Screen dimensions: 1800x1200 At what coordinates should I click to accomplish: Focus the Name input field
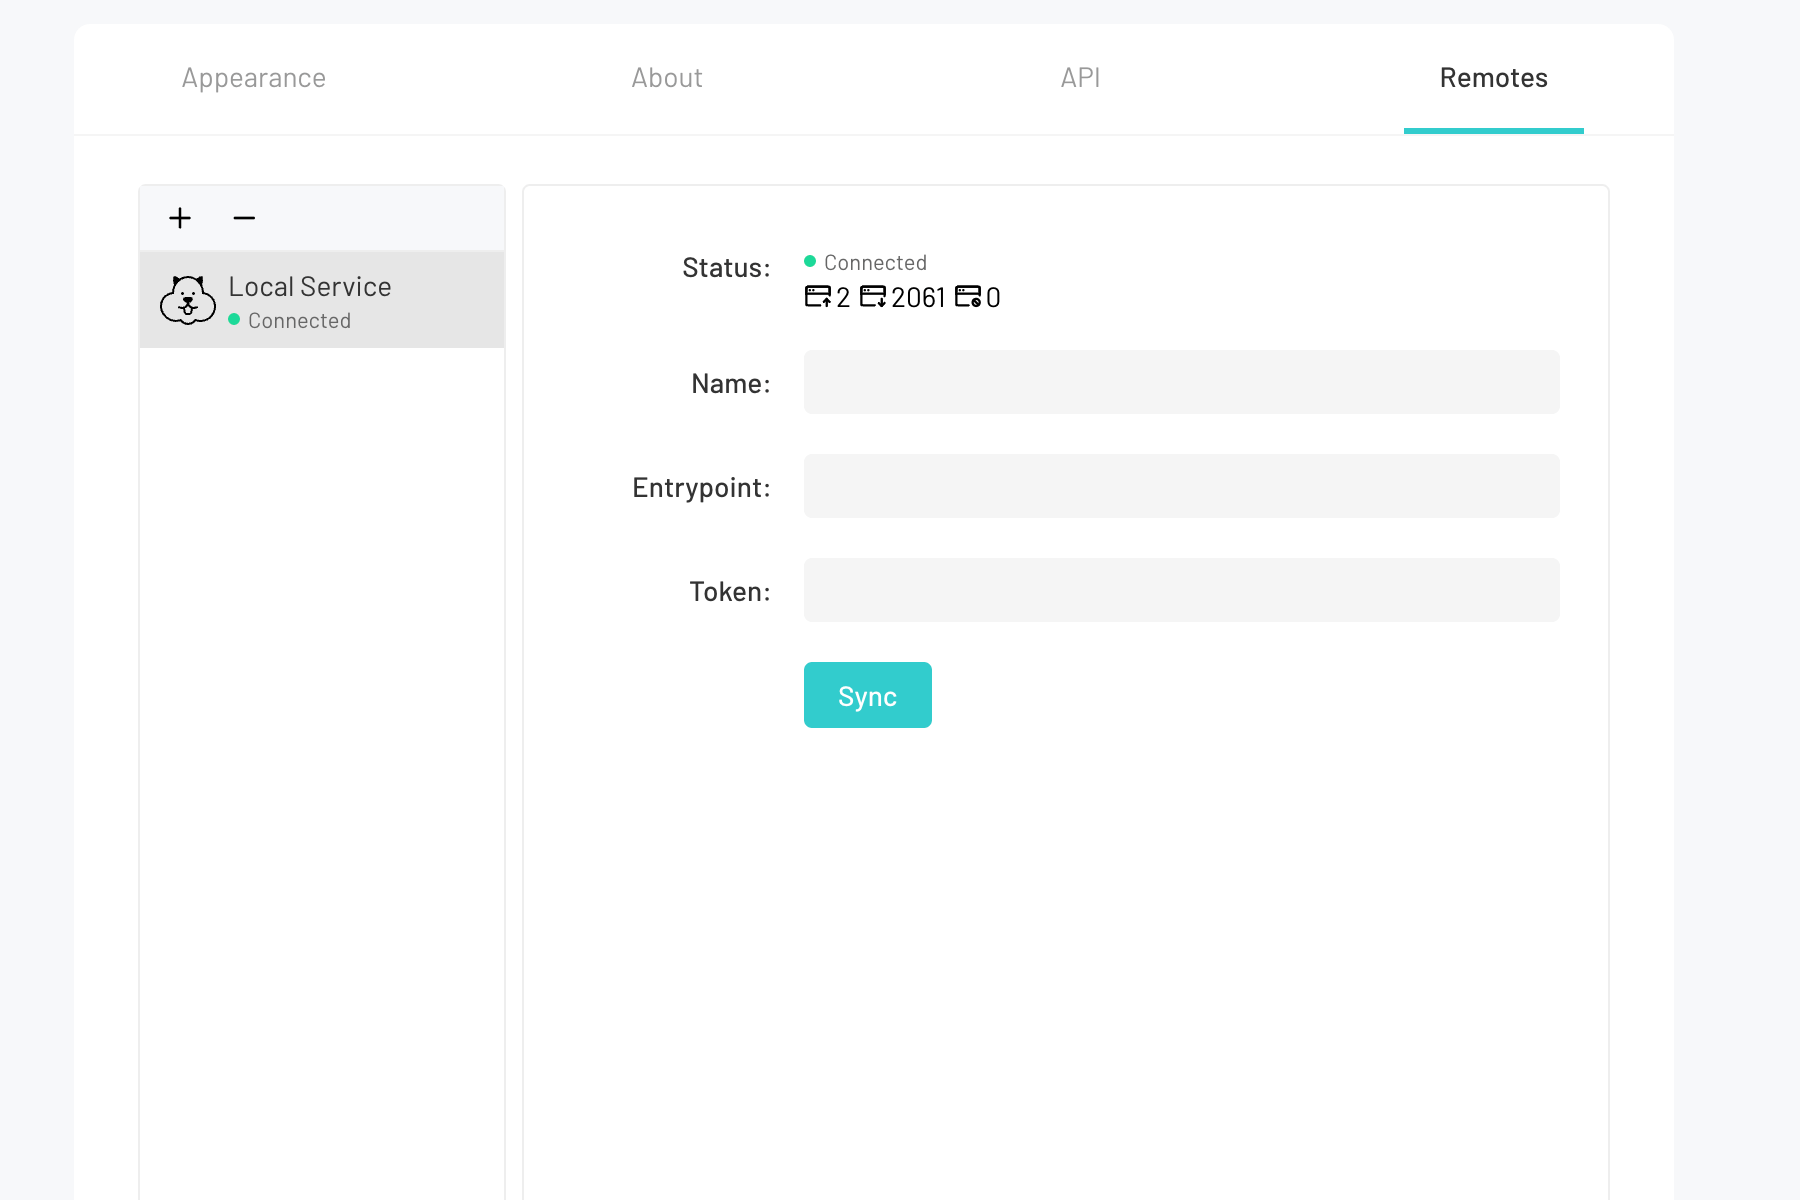coord(1181,382)
